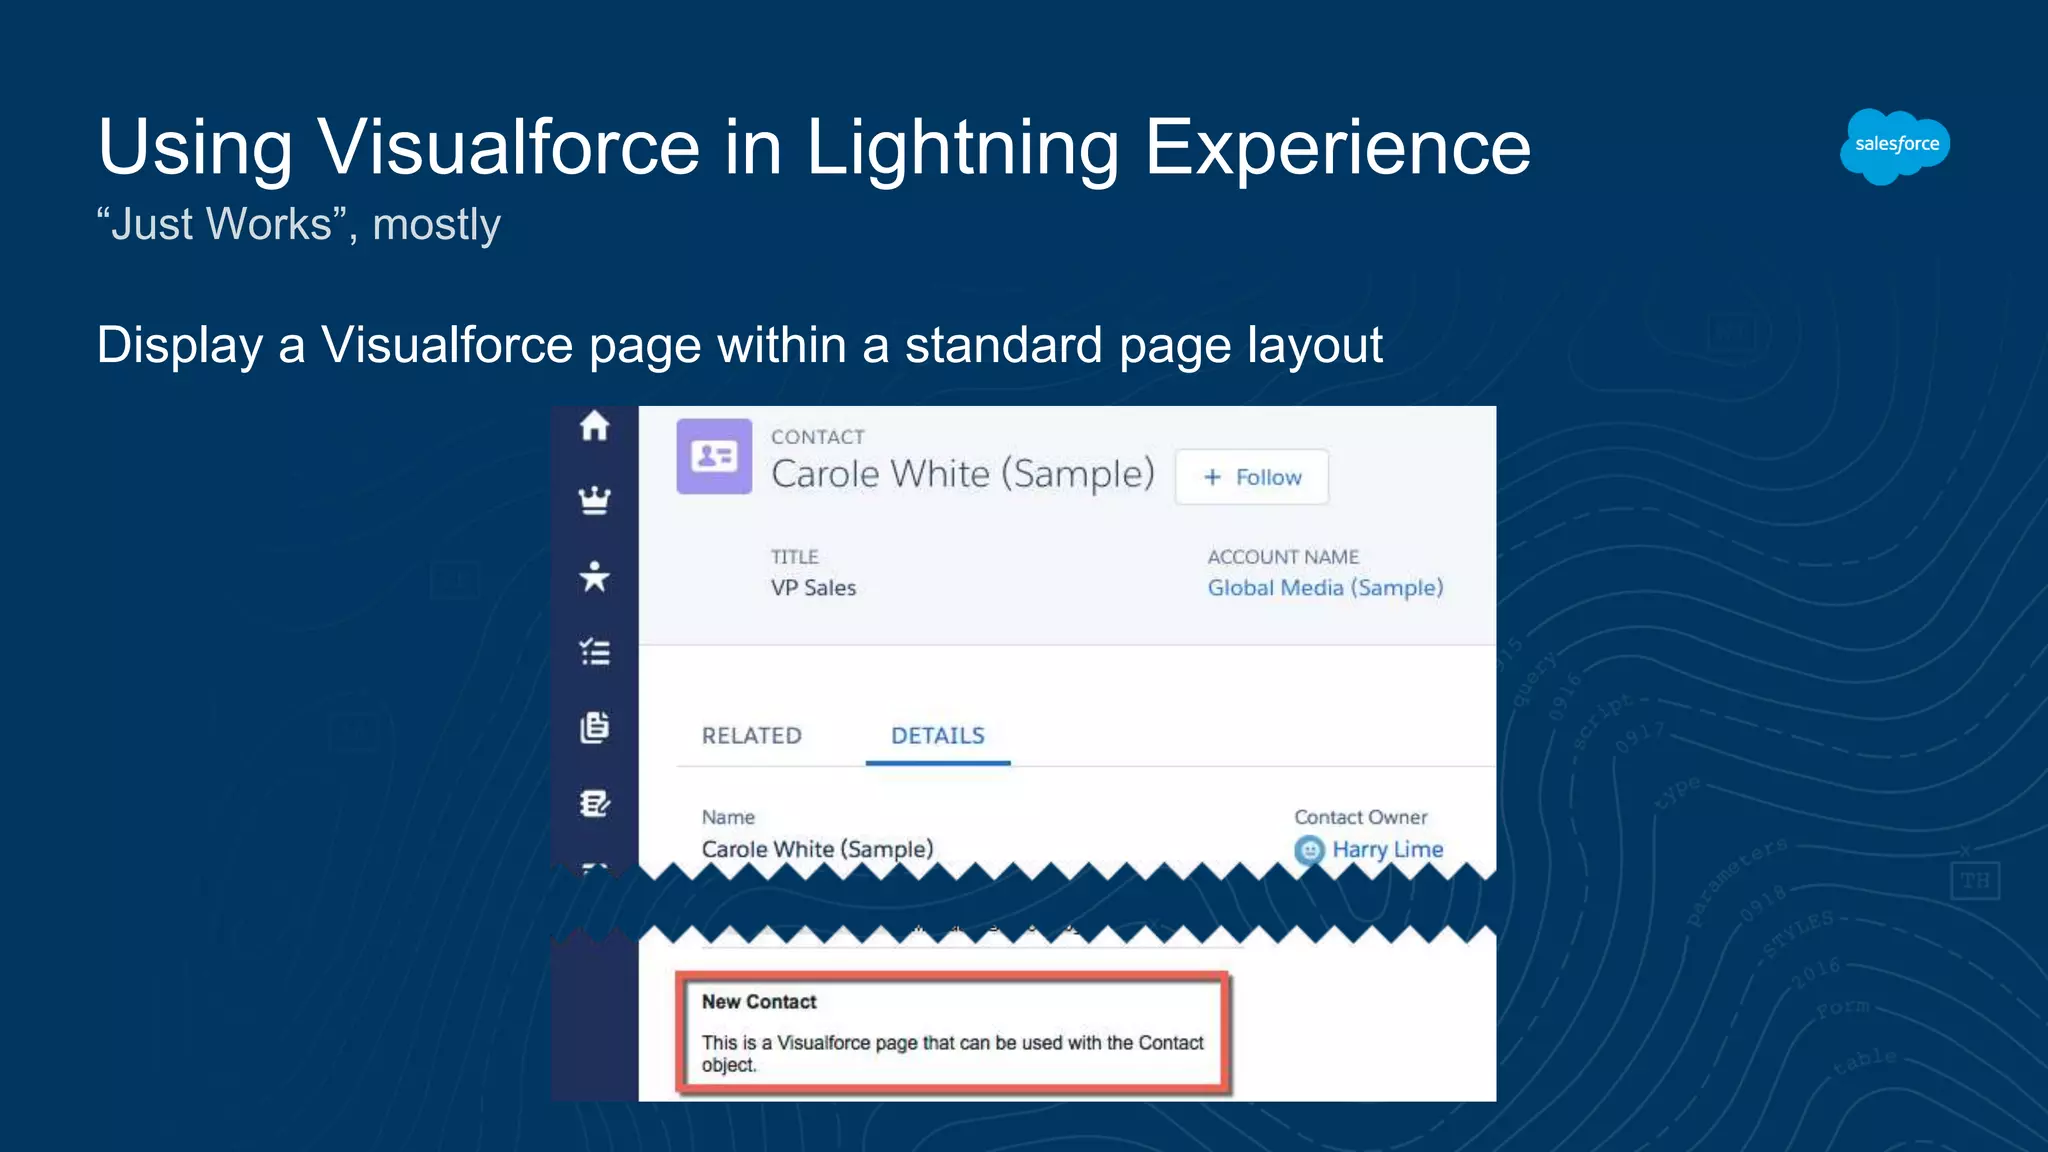The image size is (2048, 1152).
Task: Click the TITLE field label
Action: [x=794, y=557]
